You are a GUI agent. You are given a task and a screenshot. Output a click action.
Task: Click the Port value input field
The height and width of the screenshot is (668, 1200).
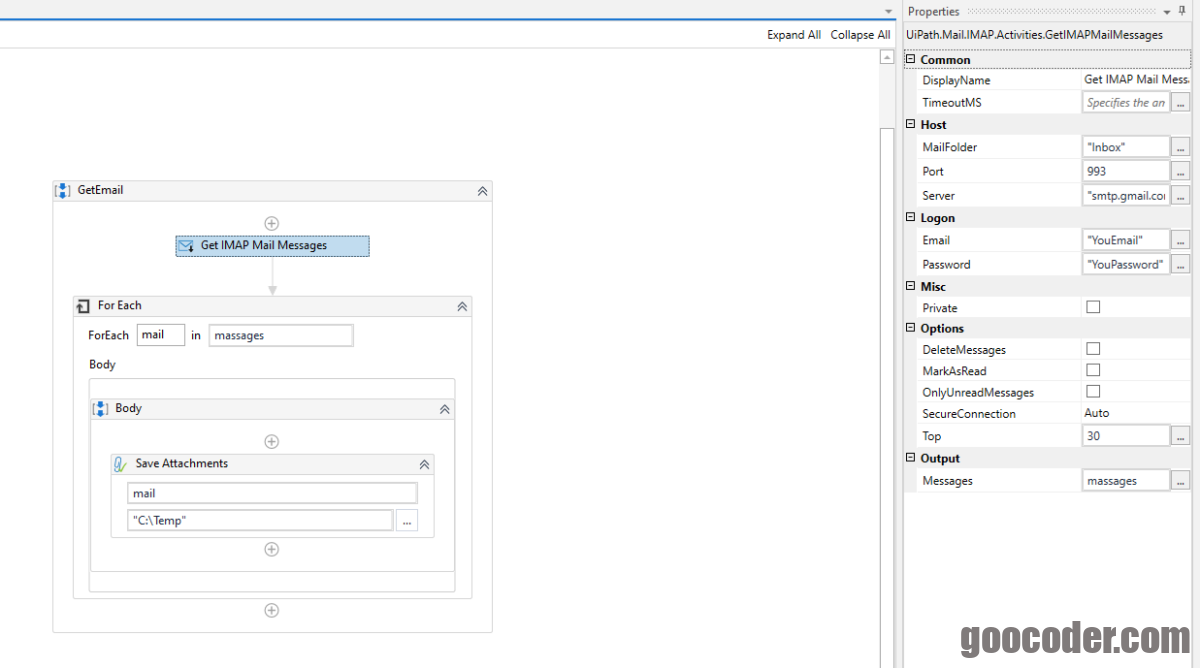[1125, 170]
